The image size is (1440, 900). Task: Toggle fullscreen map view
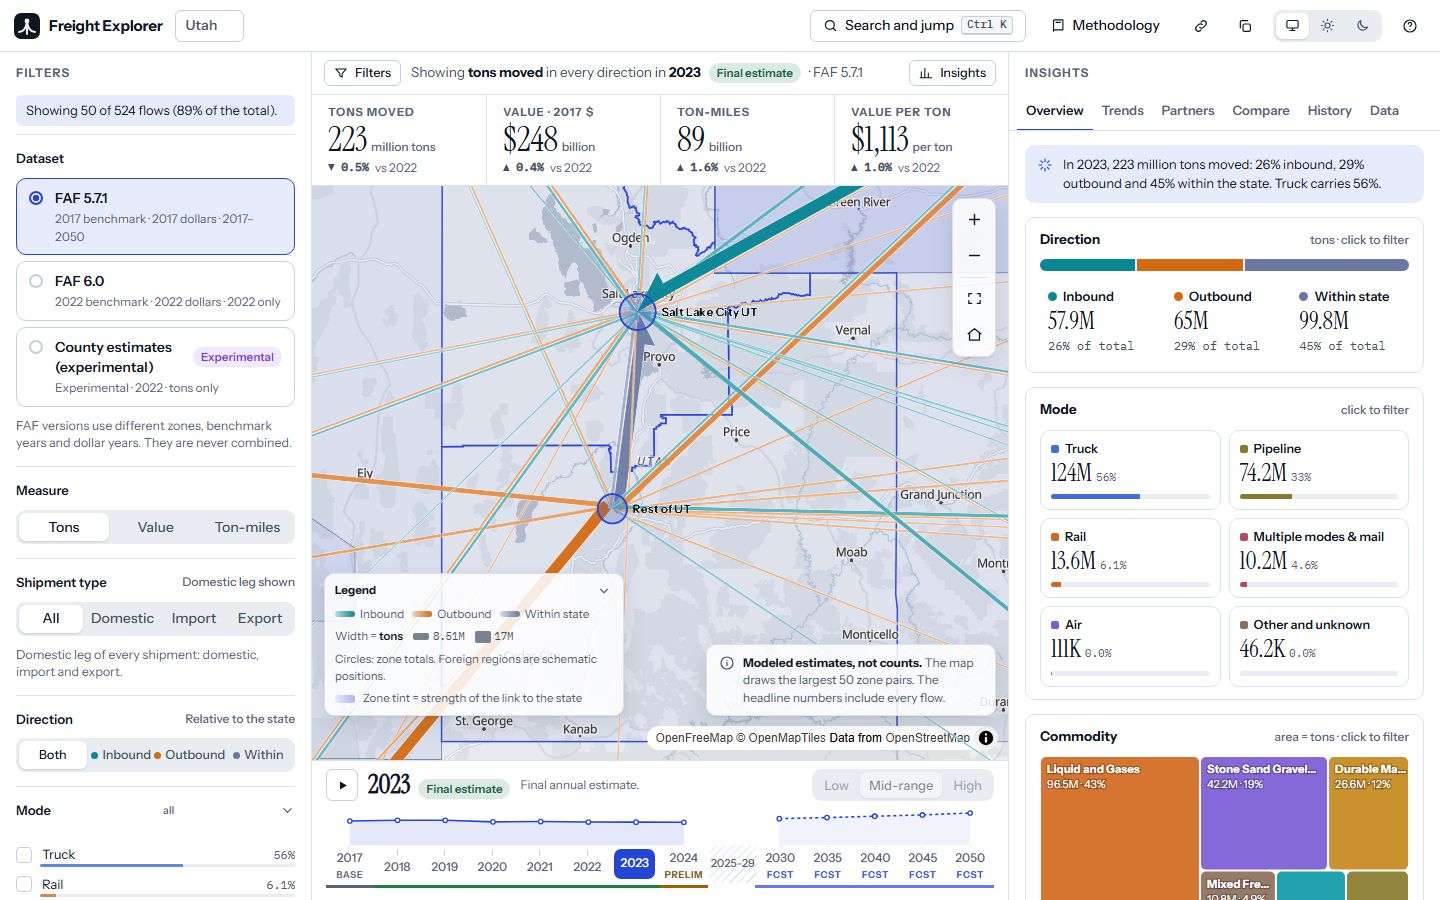[974, 299]
